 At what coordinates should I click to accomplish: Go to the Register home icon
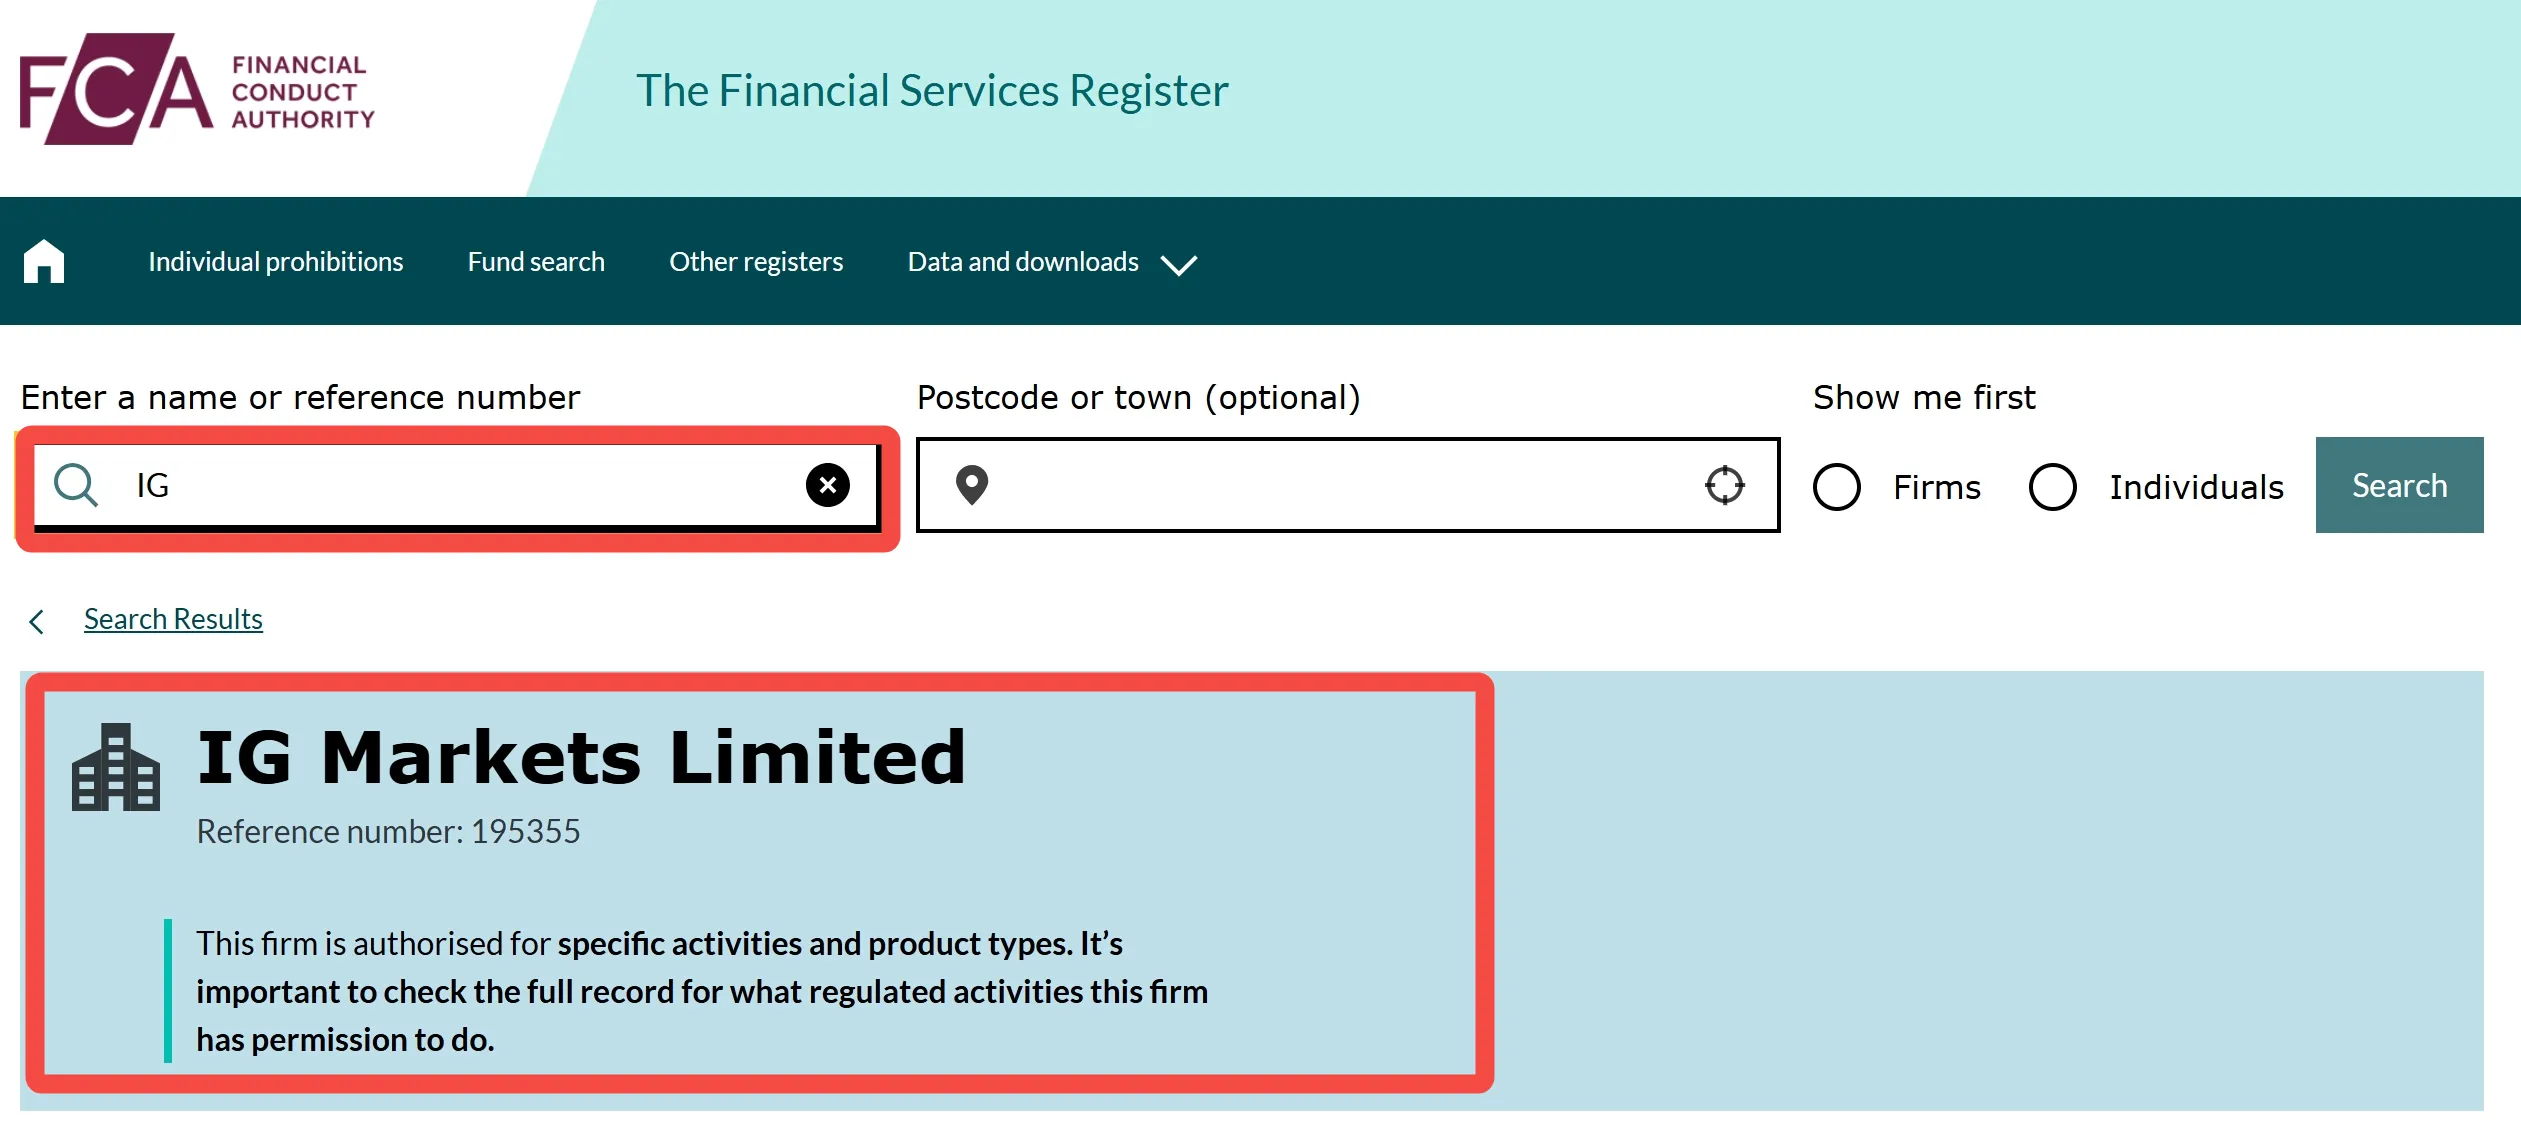tap(44, 261)
